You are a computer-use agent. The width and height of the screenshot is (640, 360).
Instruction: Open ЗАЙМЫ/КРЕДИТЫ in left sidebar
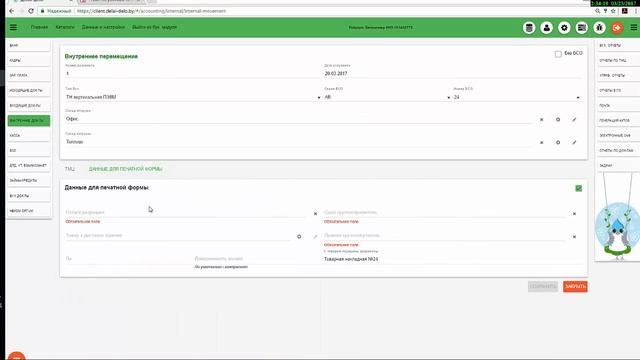[29, 180]
